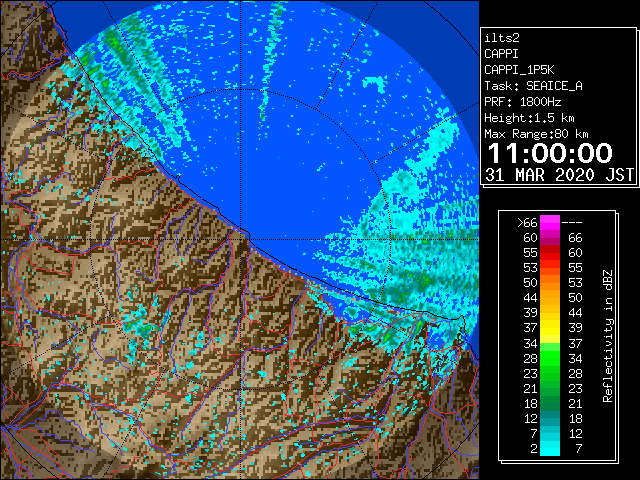Screen dimensions: 640x480
Task: Click the '12' label on legend left
Action: click(530, 418)
